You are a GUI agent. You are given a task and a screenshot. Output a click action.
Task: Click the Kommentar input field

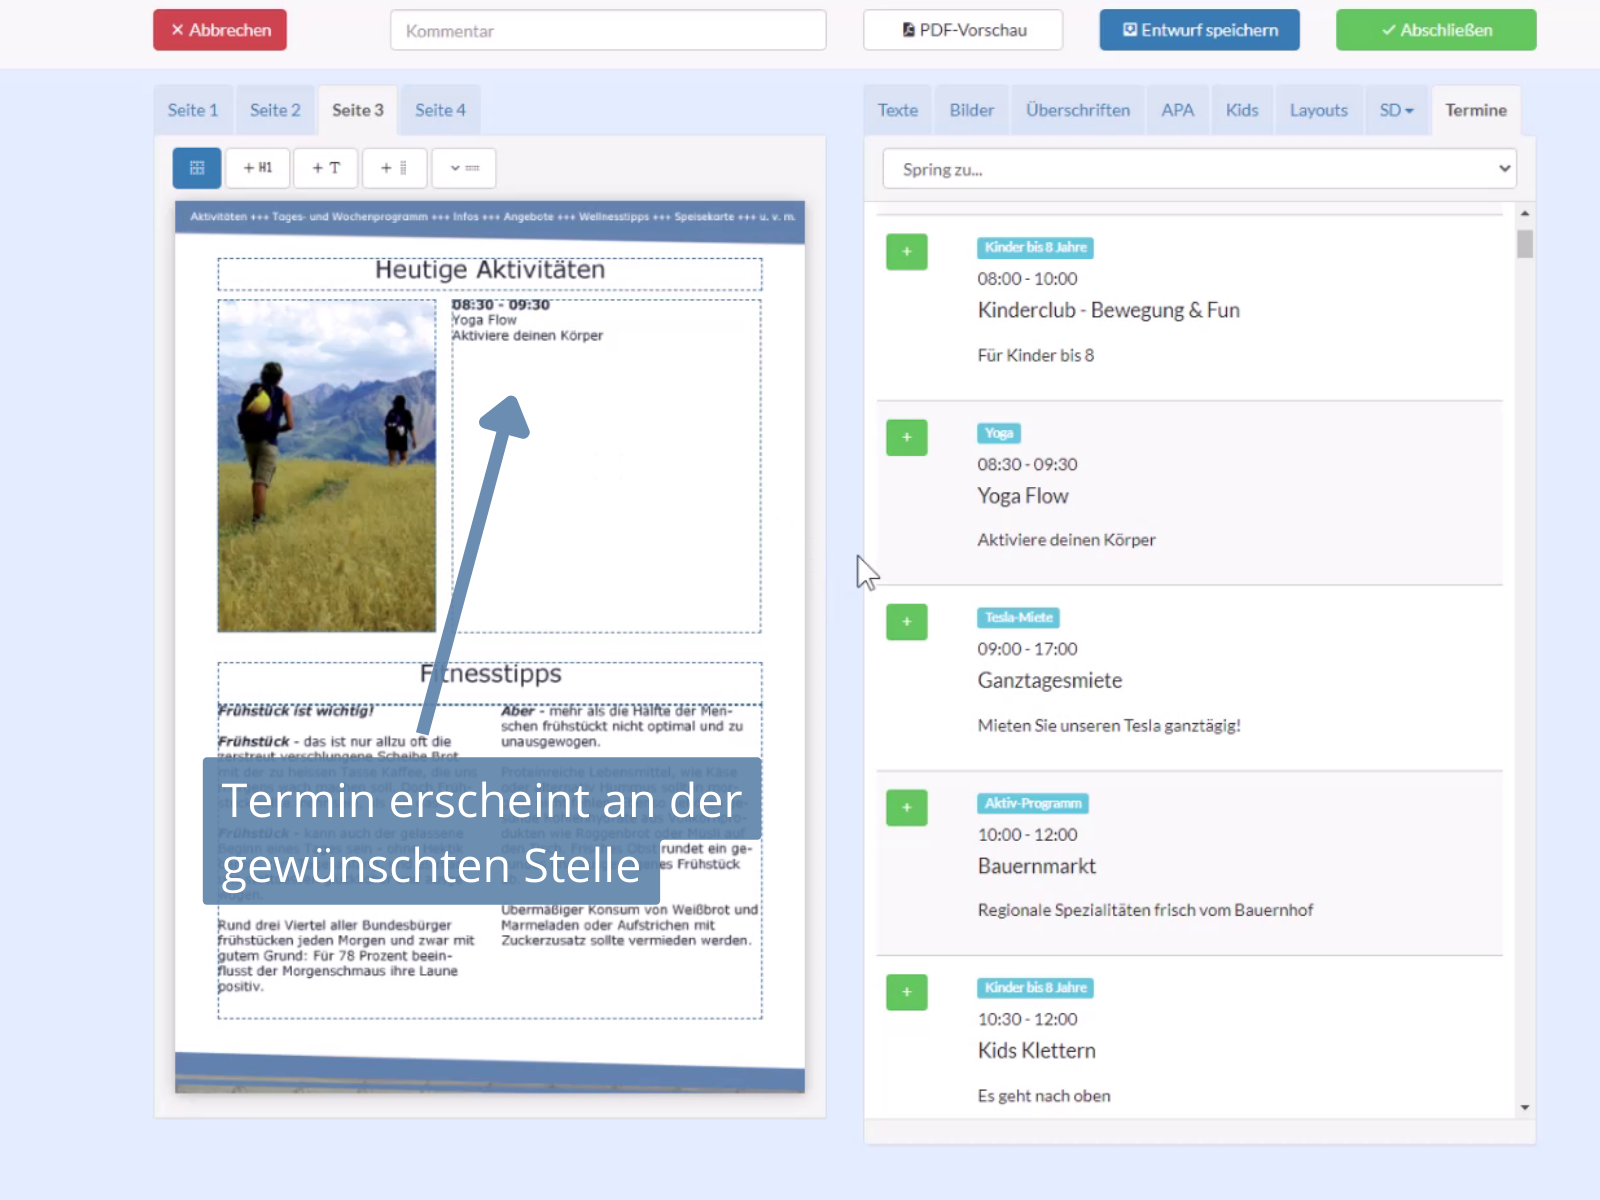point(608,31)
